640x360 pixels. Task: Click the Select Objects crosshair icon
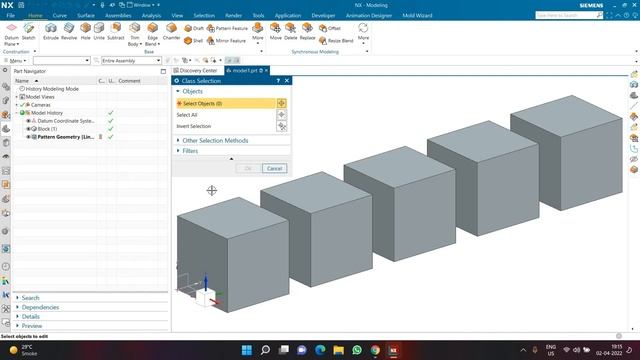281,103
